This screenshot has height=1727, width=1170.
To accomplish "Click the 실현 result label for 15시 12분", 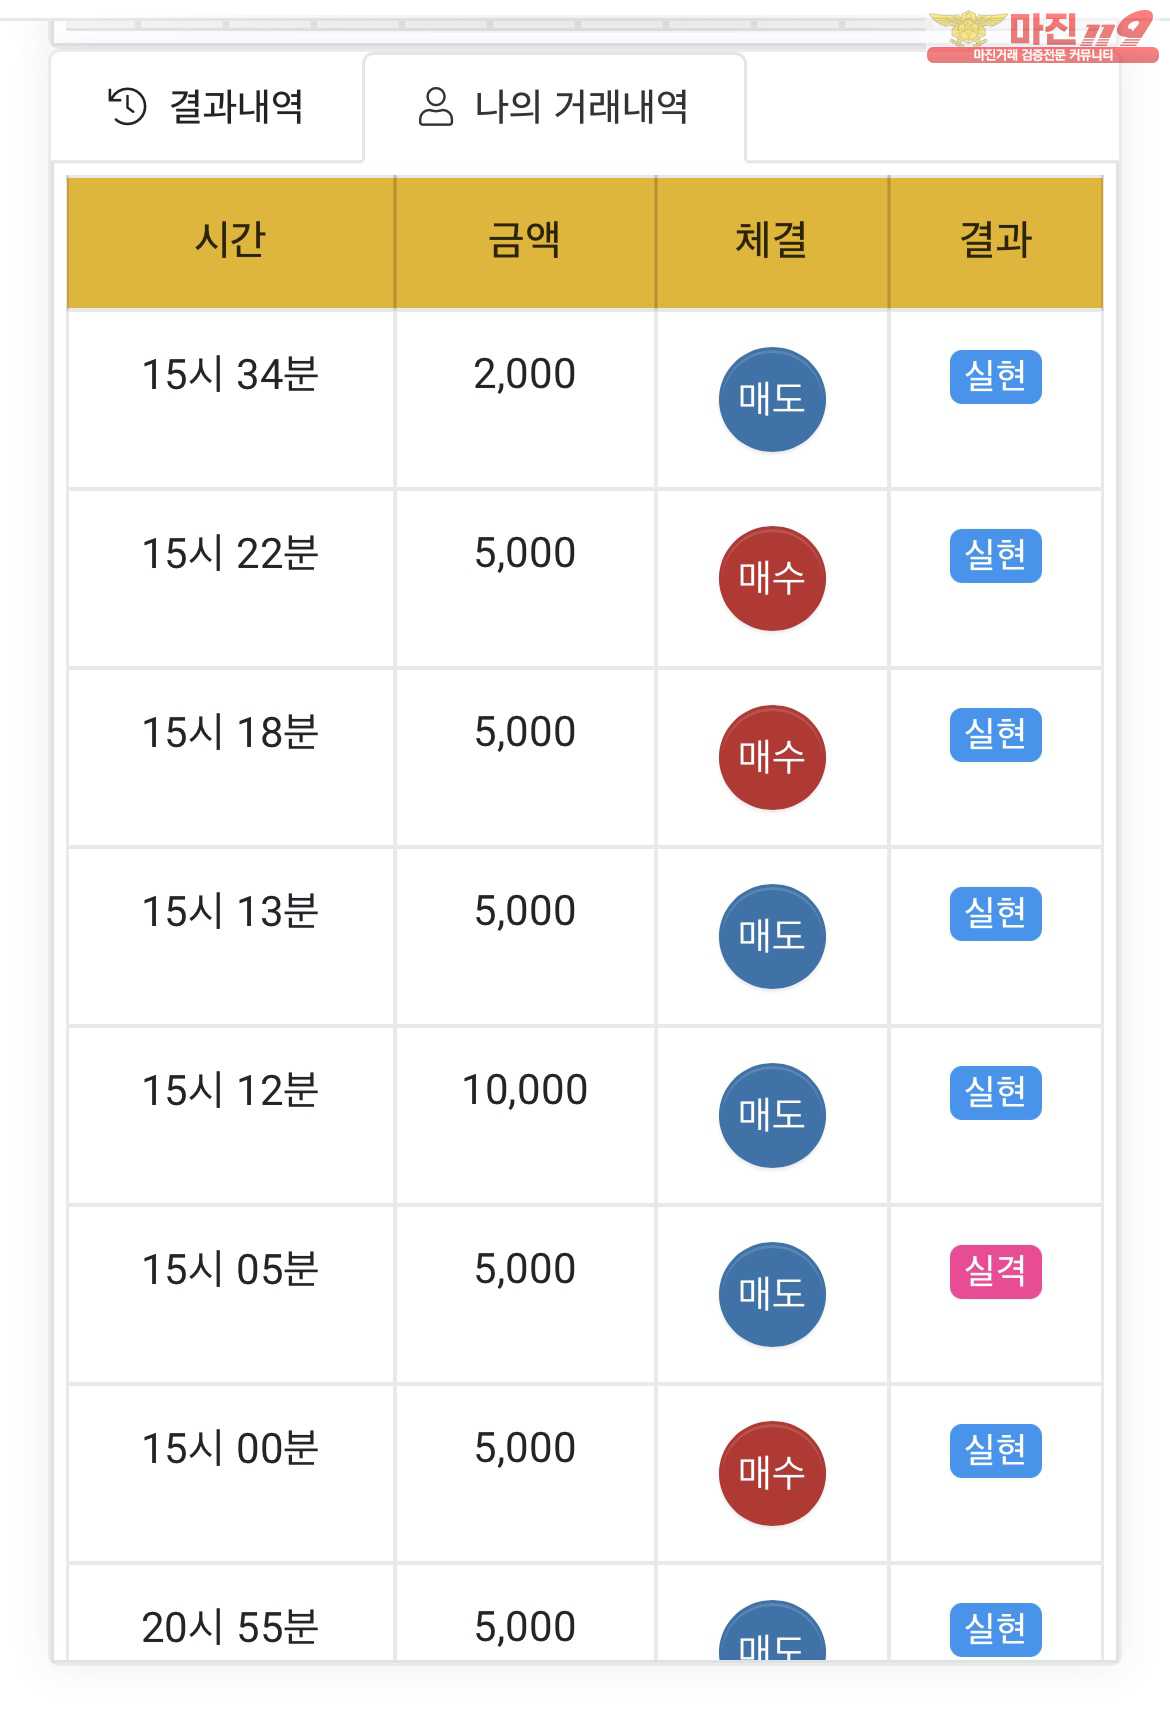I will click(x=995, y=1093).
